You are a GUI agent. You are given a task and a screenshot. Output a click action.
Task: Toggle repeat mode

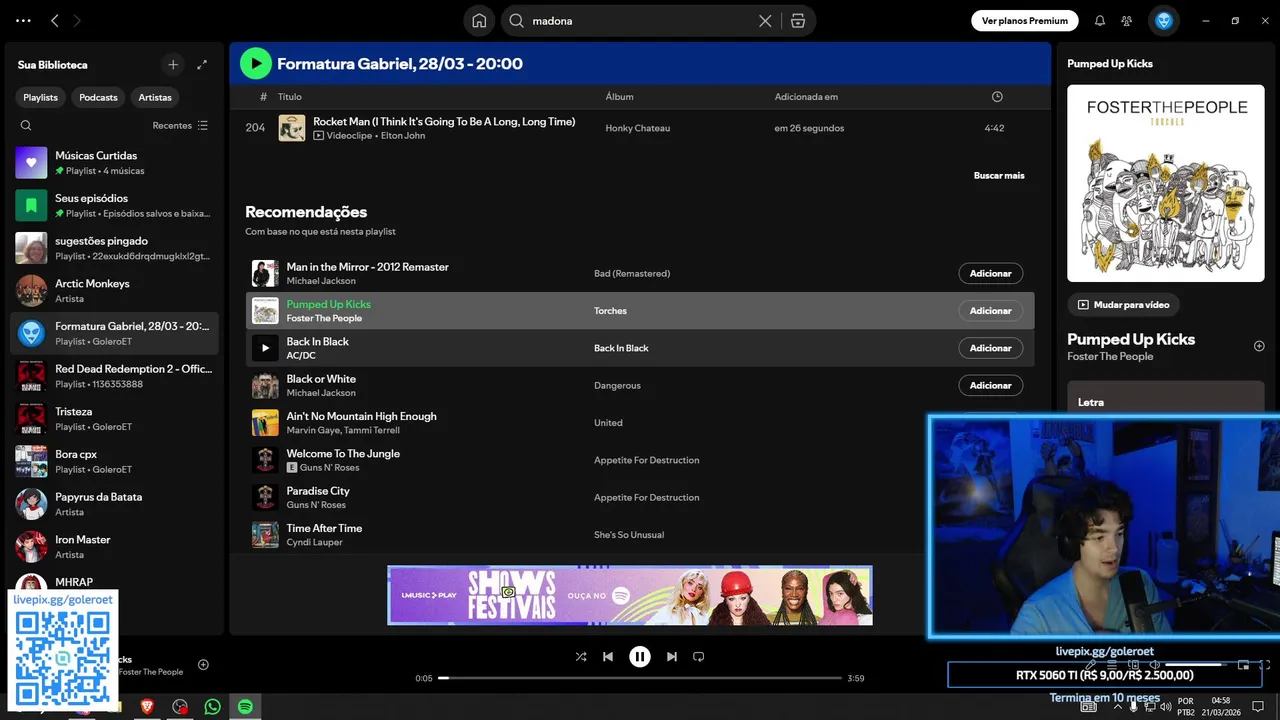pos(699,657)
